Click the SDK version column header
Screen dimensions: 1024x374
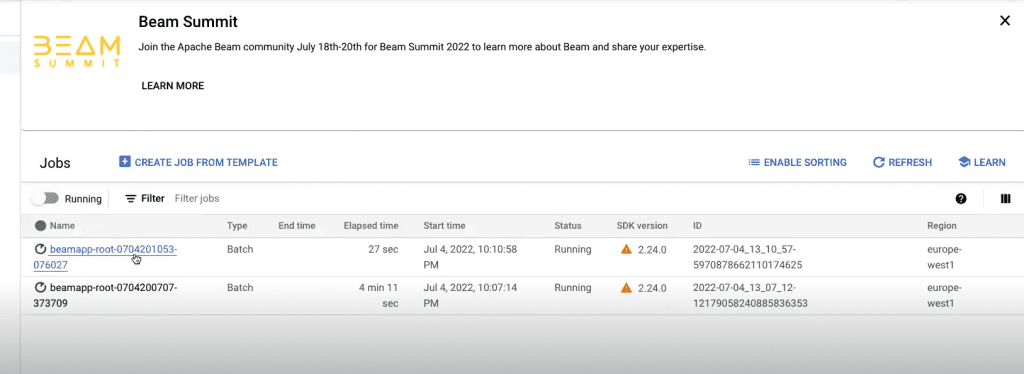click(642, 226)
